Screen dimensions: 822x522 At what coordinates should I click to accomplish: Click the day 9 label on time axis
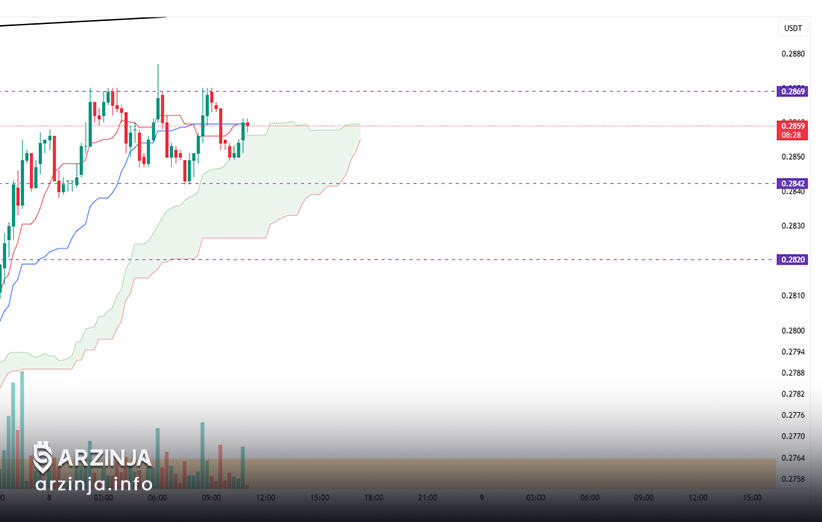[x=482, y=498]
